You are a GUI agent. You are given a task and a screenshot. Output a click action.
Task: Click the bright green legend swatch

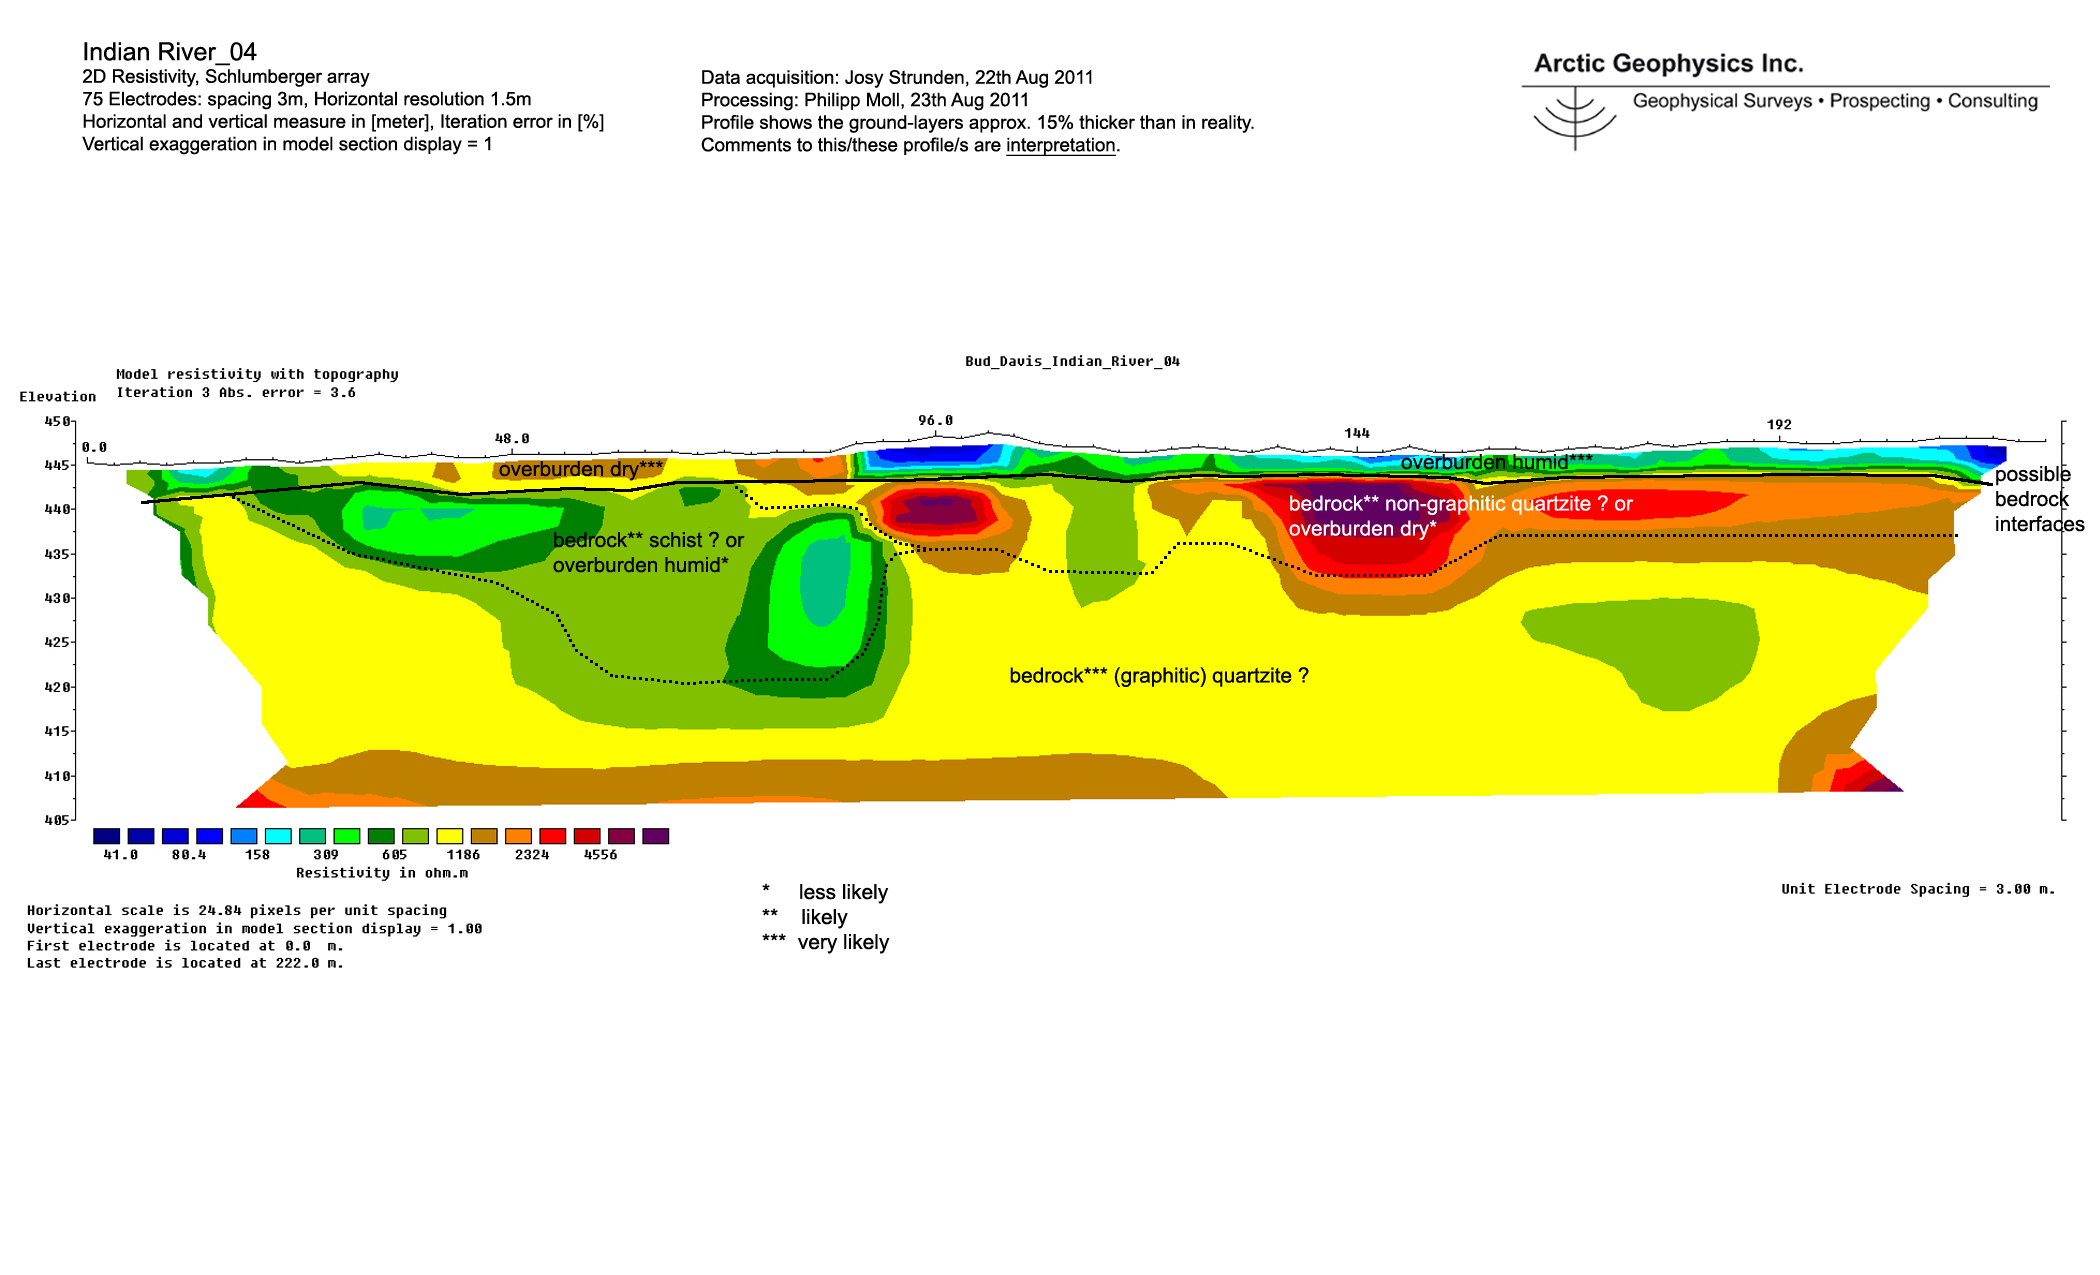pos(346,836)
